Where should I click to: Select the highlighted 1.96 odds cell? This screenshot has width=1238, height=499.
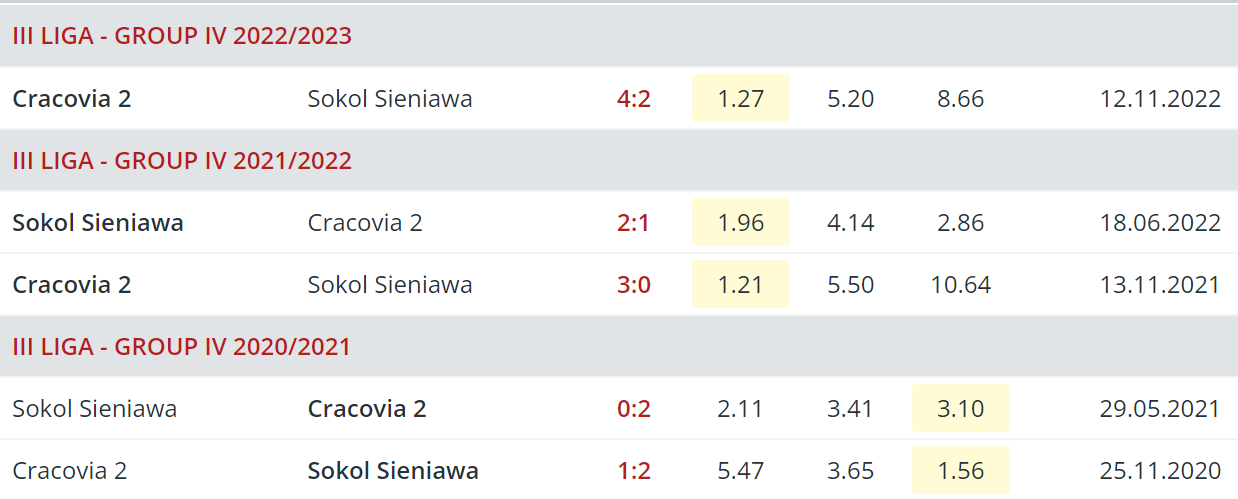coord(741,222)
